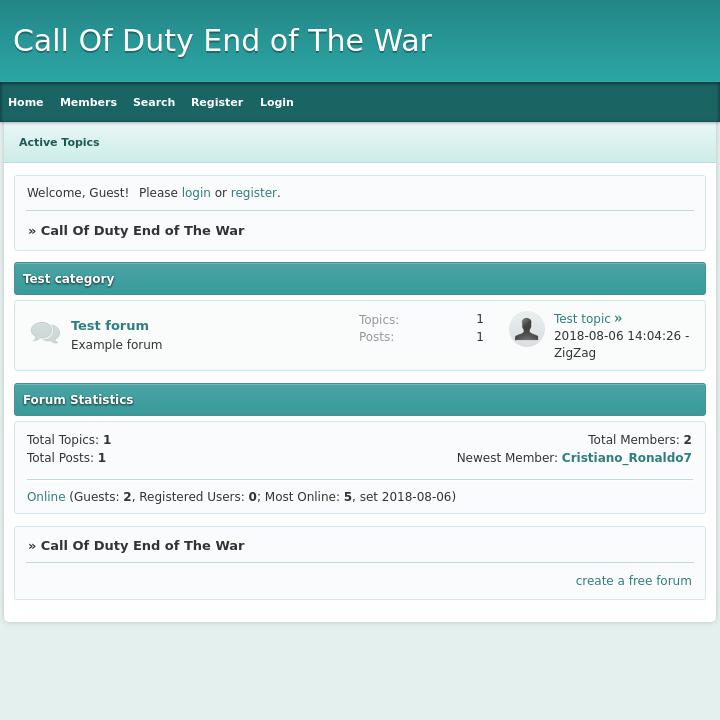Click the Call Of Duty site title header
Screen dimensions: 720x720
222,41
